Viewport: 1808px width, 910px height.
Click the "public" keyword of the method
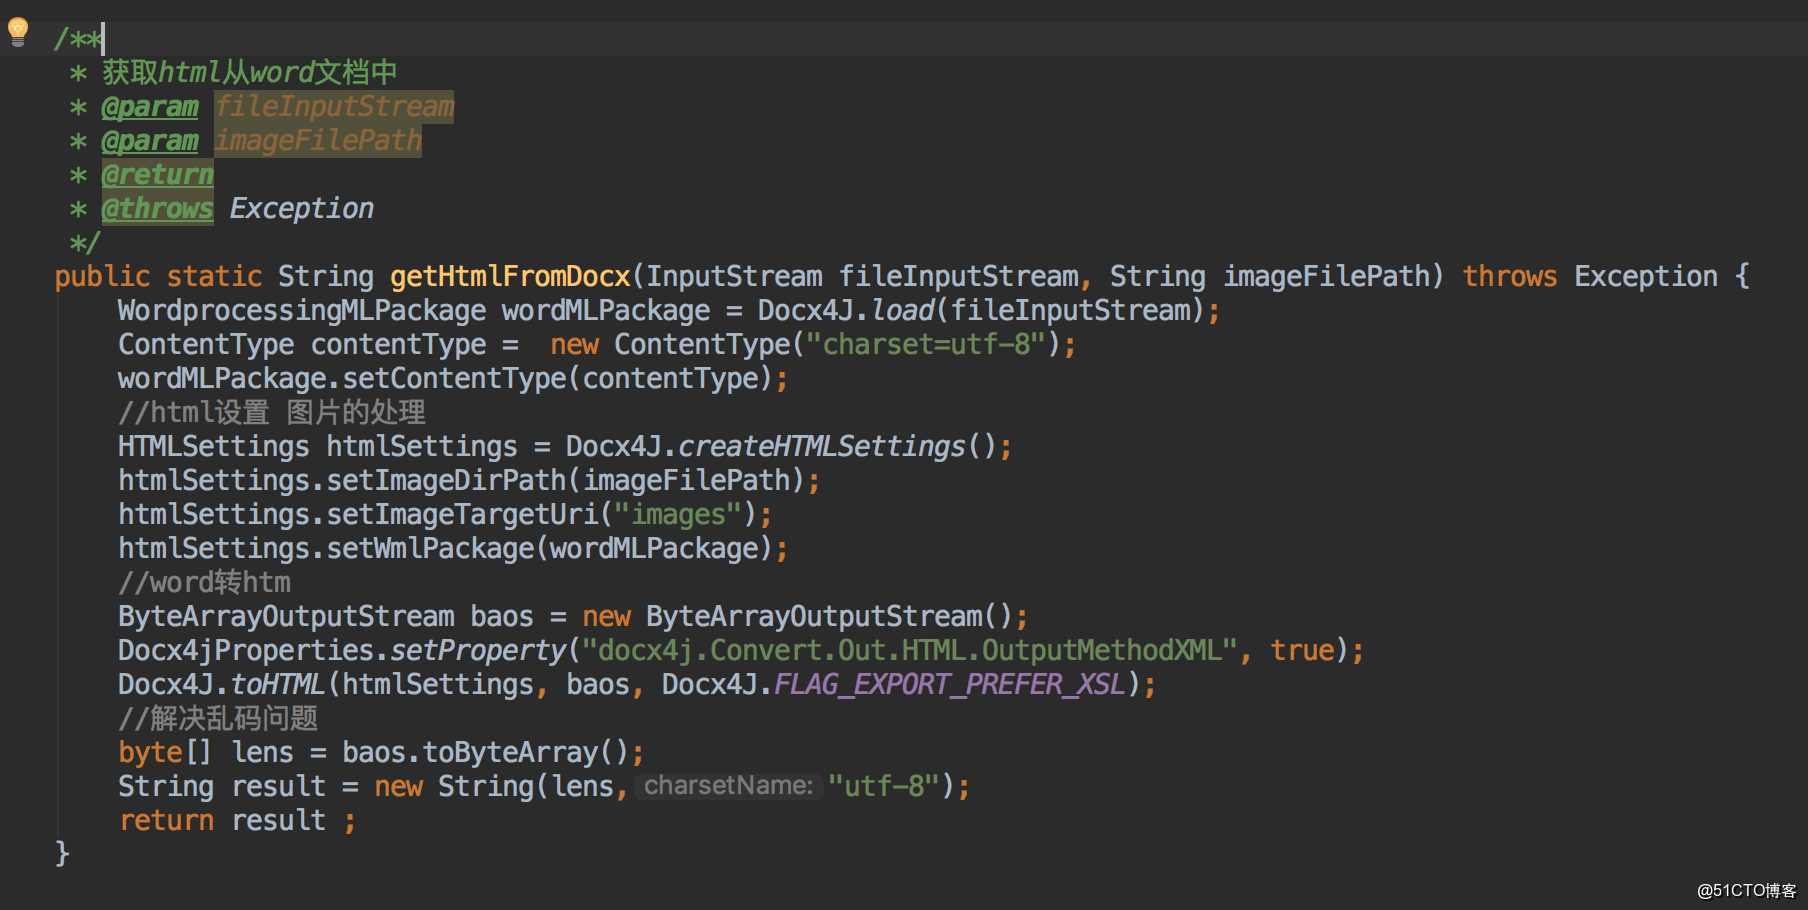(102, 276)
